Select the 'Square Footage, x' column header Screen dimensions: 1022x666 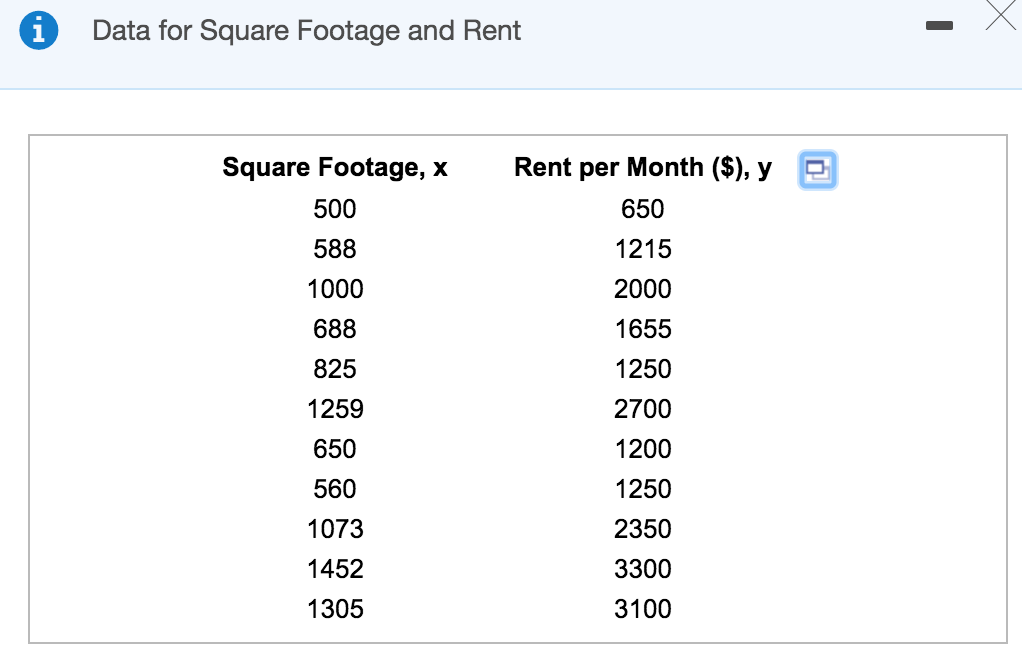pos(335,168)
